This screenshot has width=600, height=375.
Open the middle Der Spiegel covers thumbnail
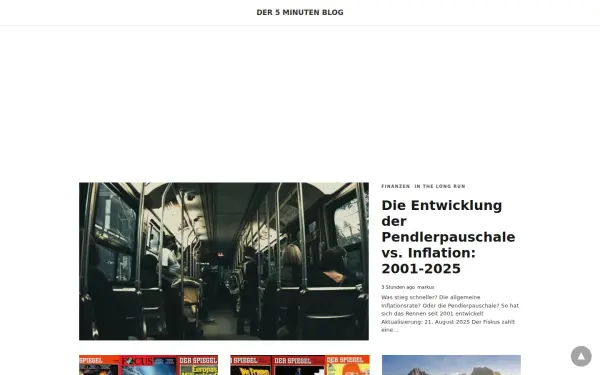tap(300, 365)
